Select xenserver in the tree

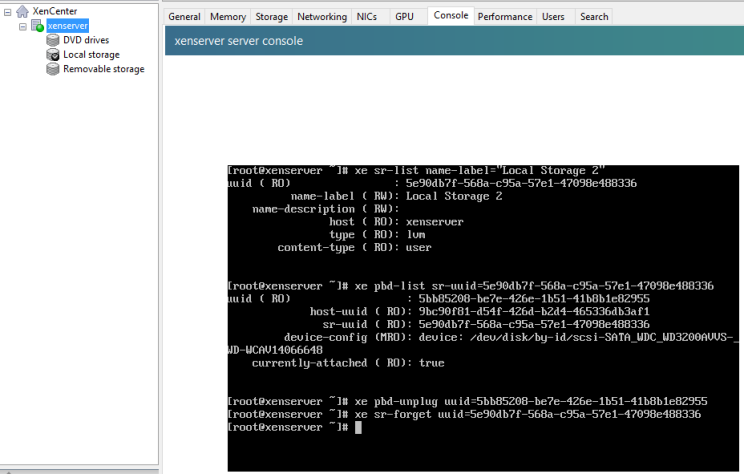pyautogui.click(x=67, y=26)
